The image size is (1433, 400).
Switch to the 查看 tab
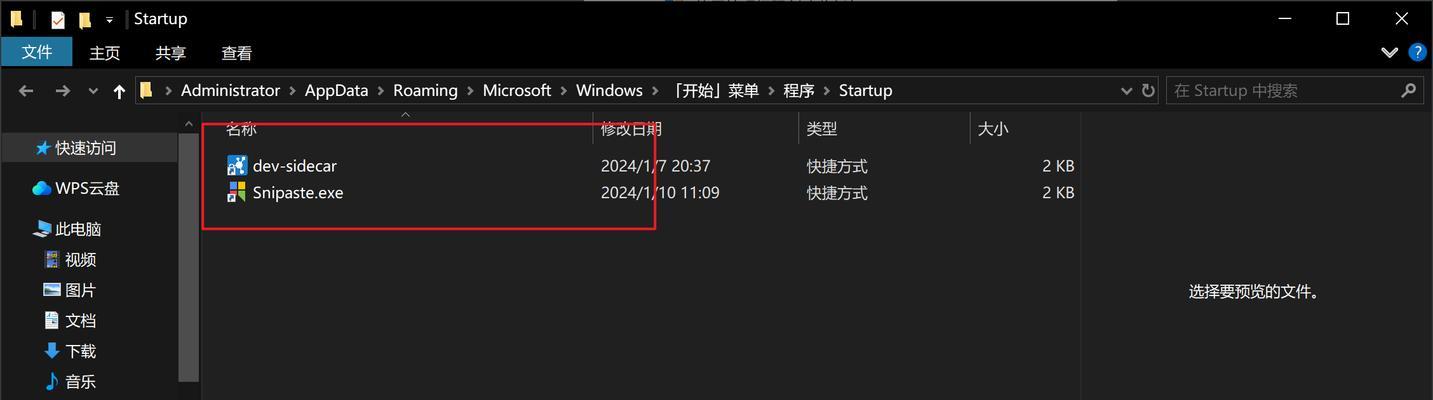pos(237,53)
